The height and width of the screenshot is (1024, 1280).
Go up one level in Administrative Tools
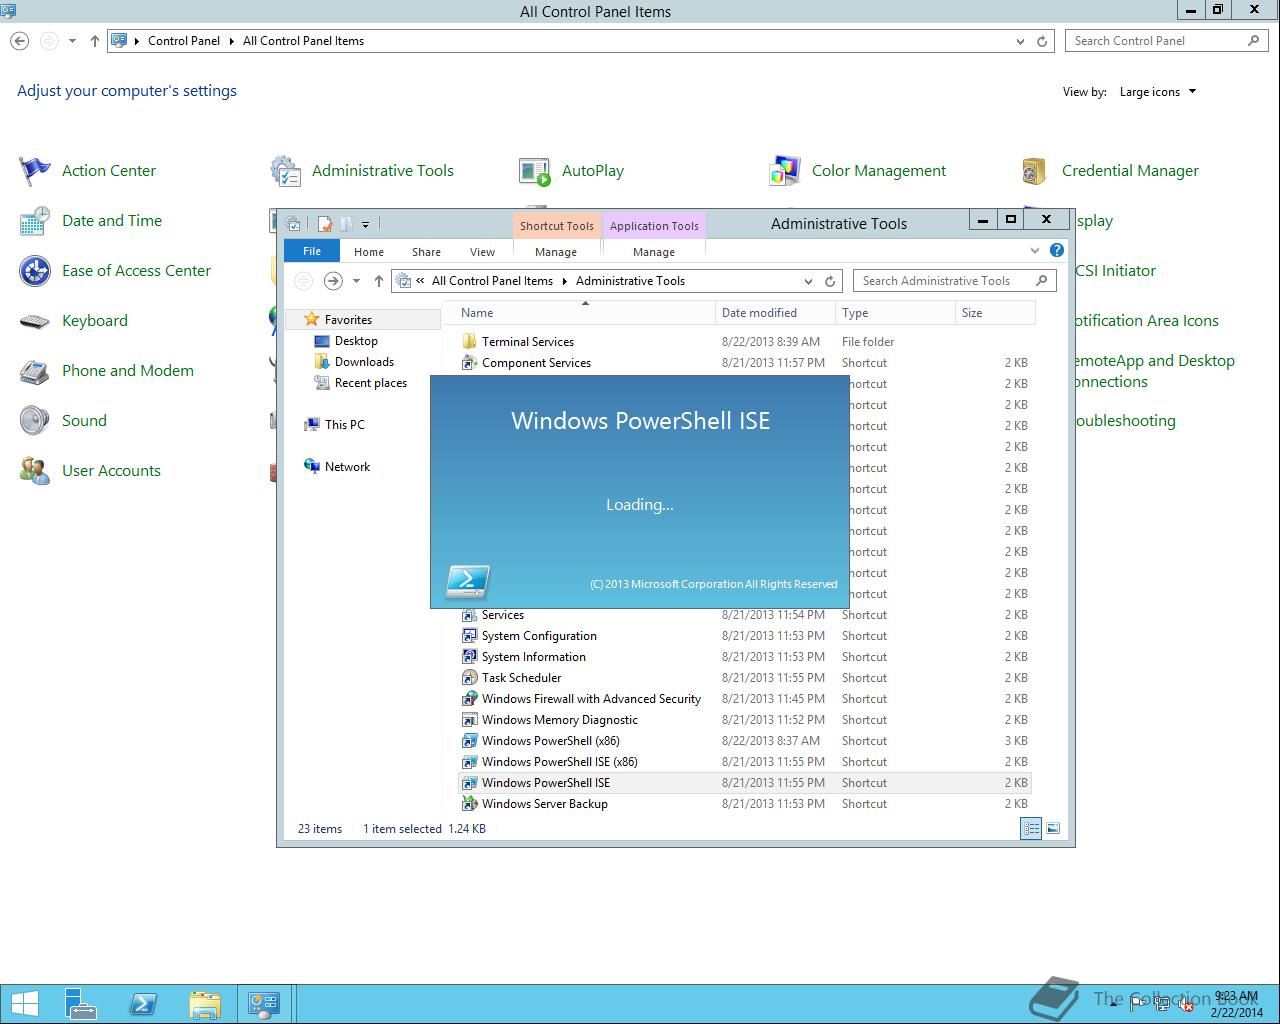[378, 281]
